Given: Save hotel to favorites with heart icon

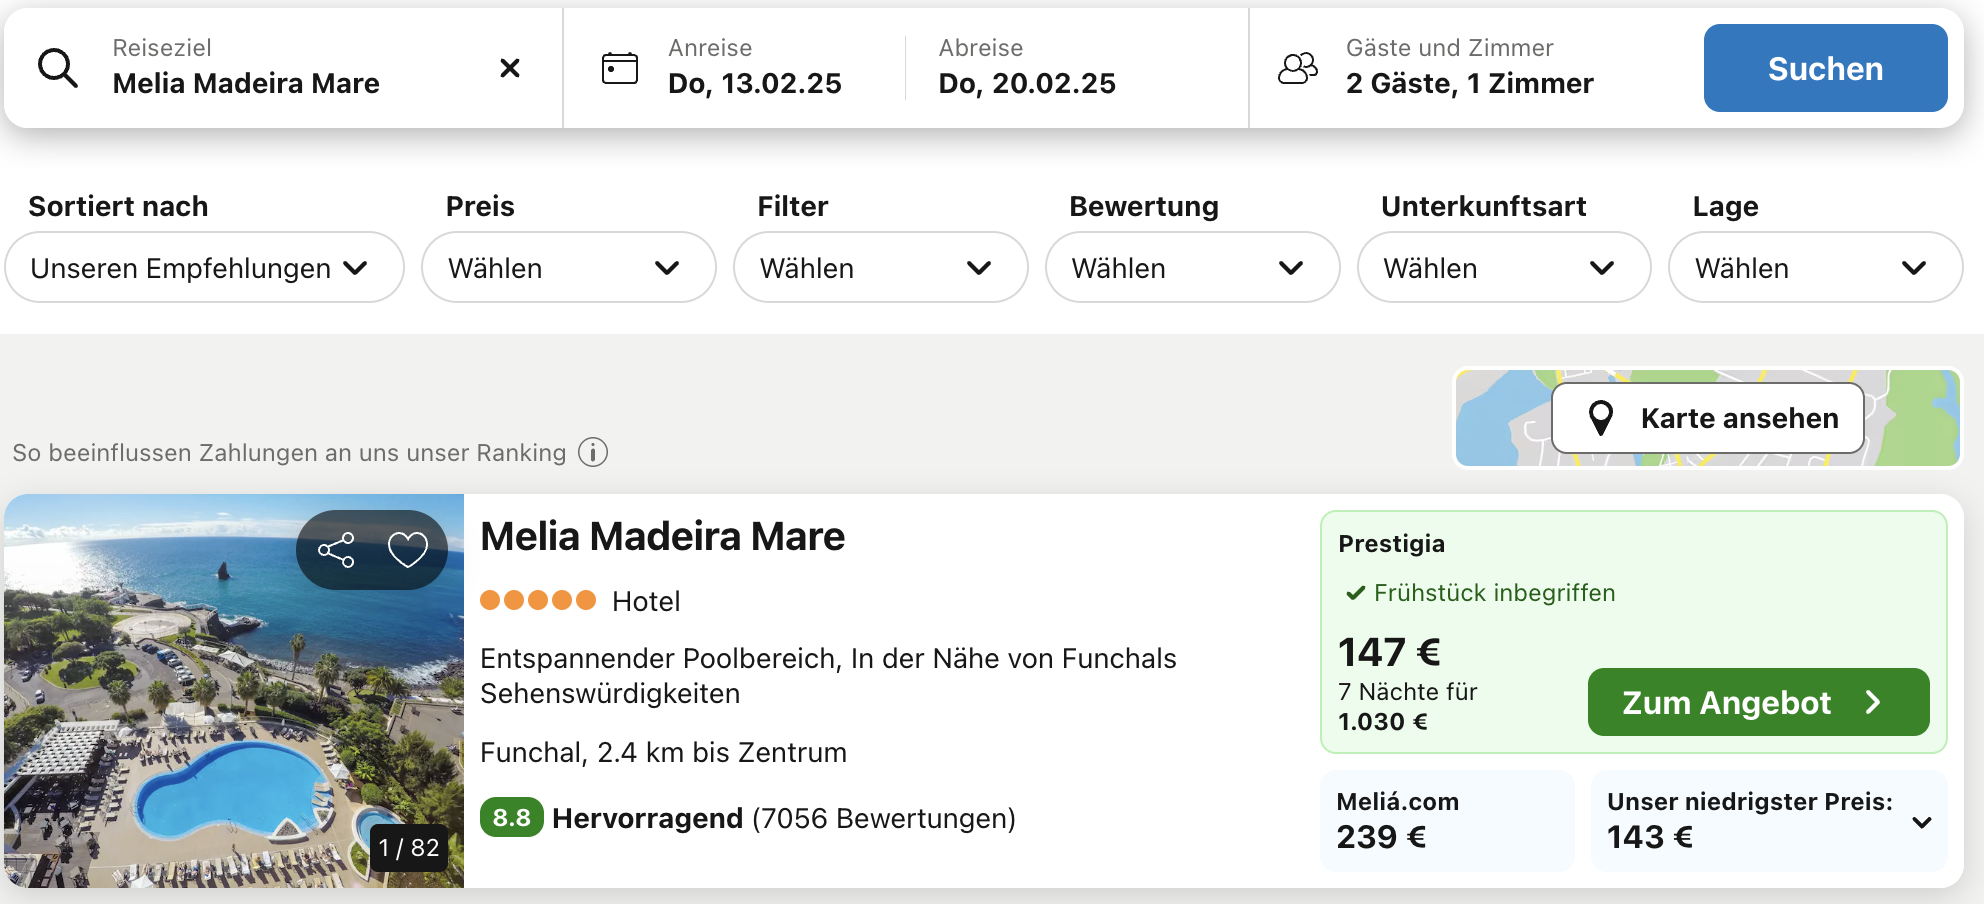Looking at the screenshot, I should (408, 550).
